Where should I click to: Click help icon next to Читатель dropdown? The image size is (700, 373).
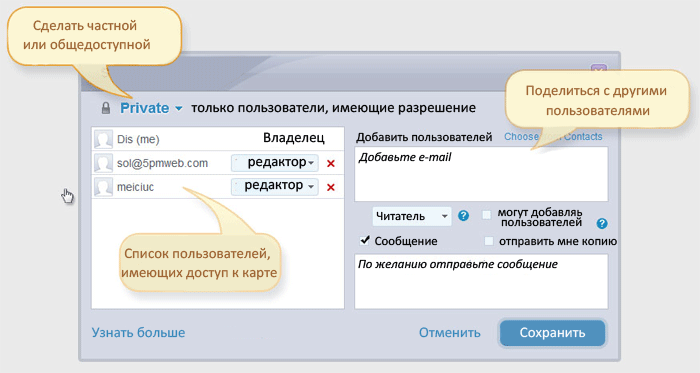pyautogui.click(x=464, y=216)
